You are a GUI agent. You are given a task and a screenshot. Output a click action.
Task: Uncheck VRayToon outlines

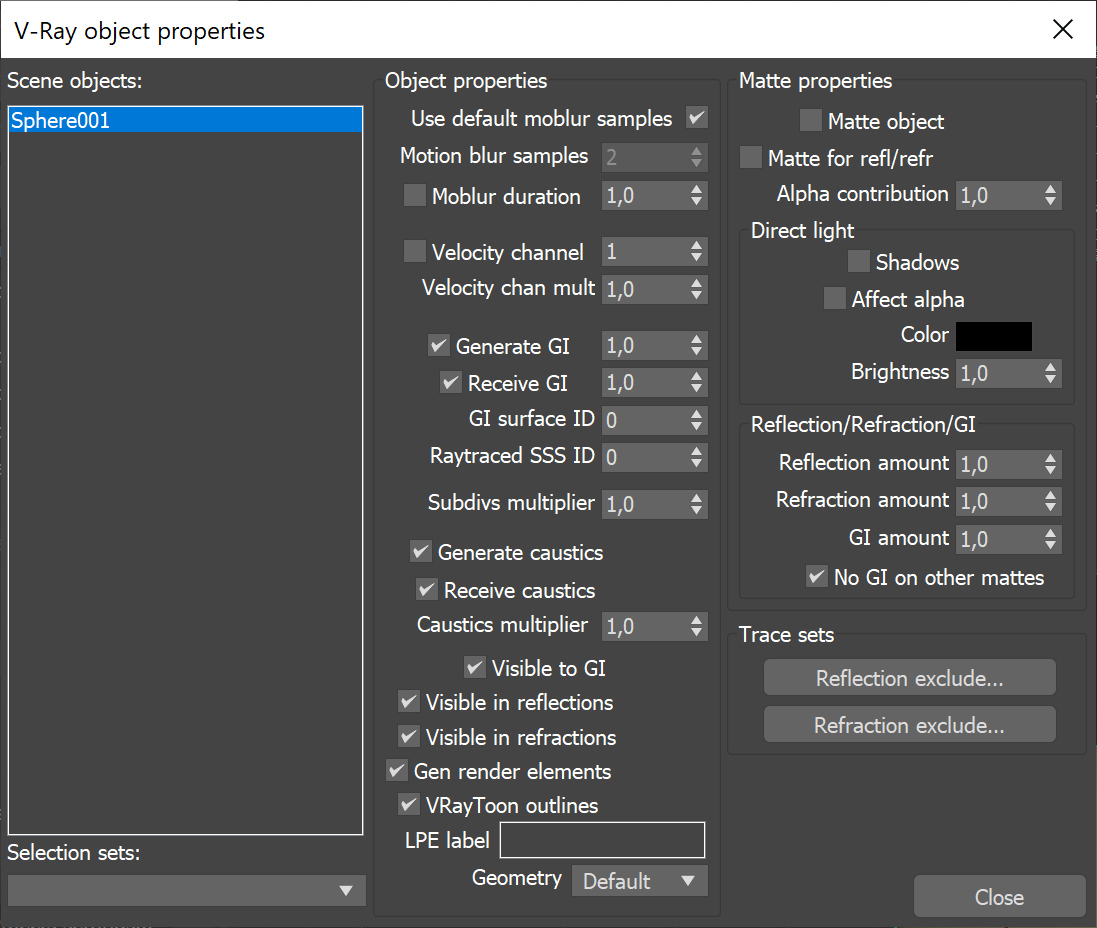coord(409,805)
